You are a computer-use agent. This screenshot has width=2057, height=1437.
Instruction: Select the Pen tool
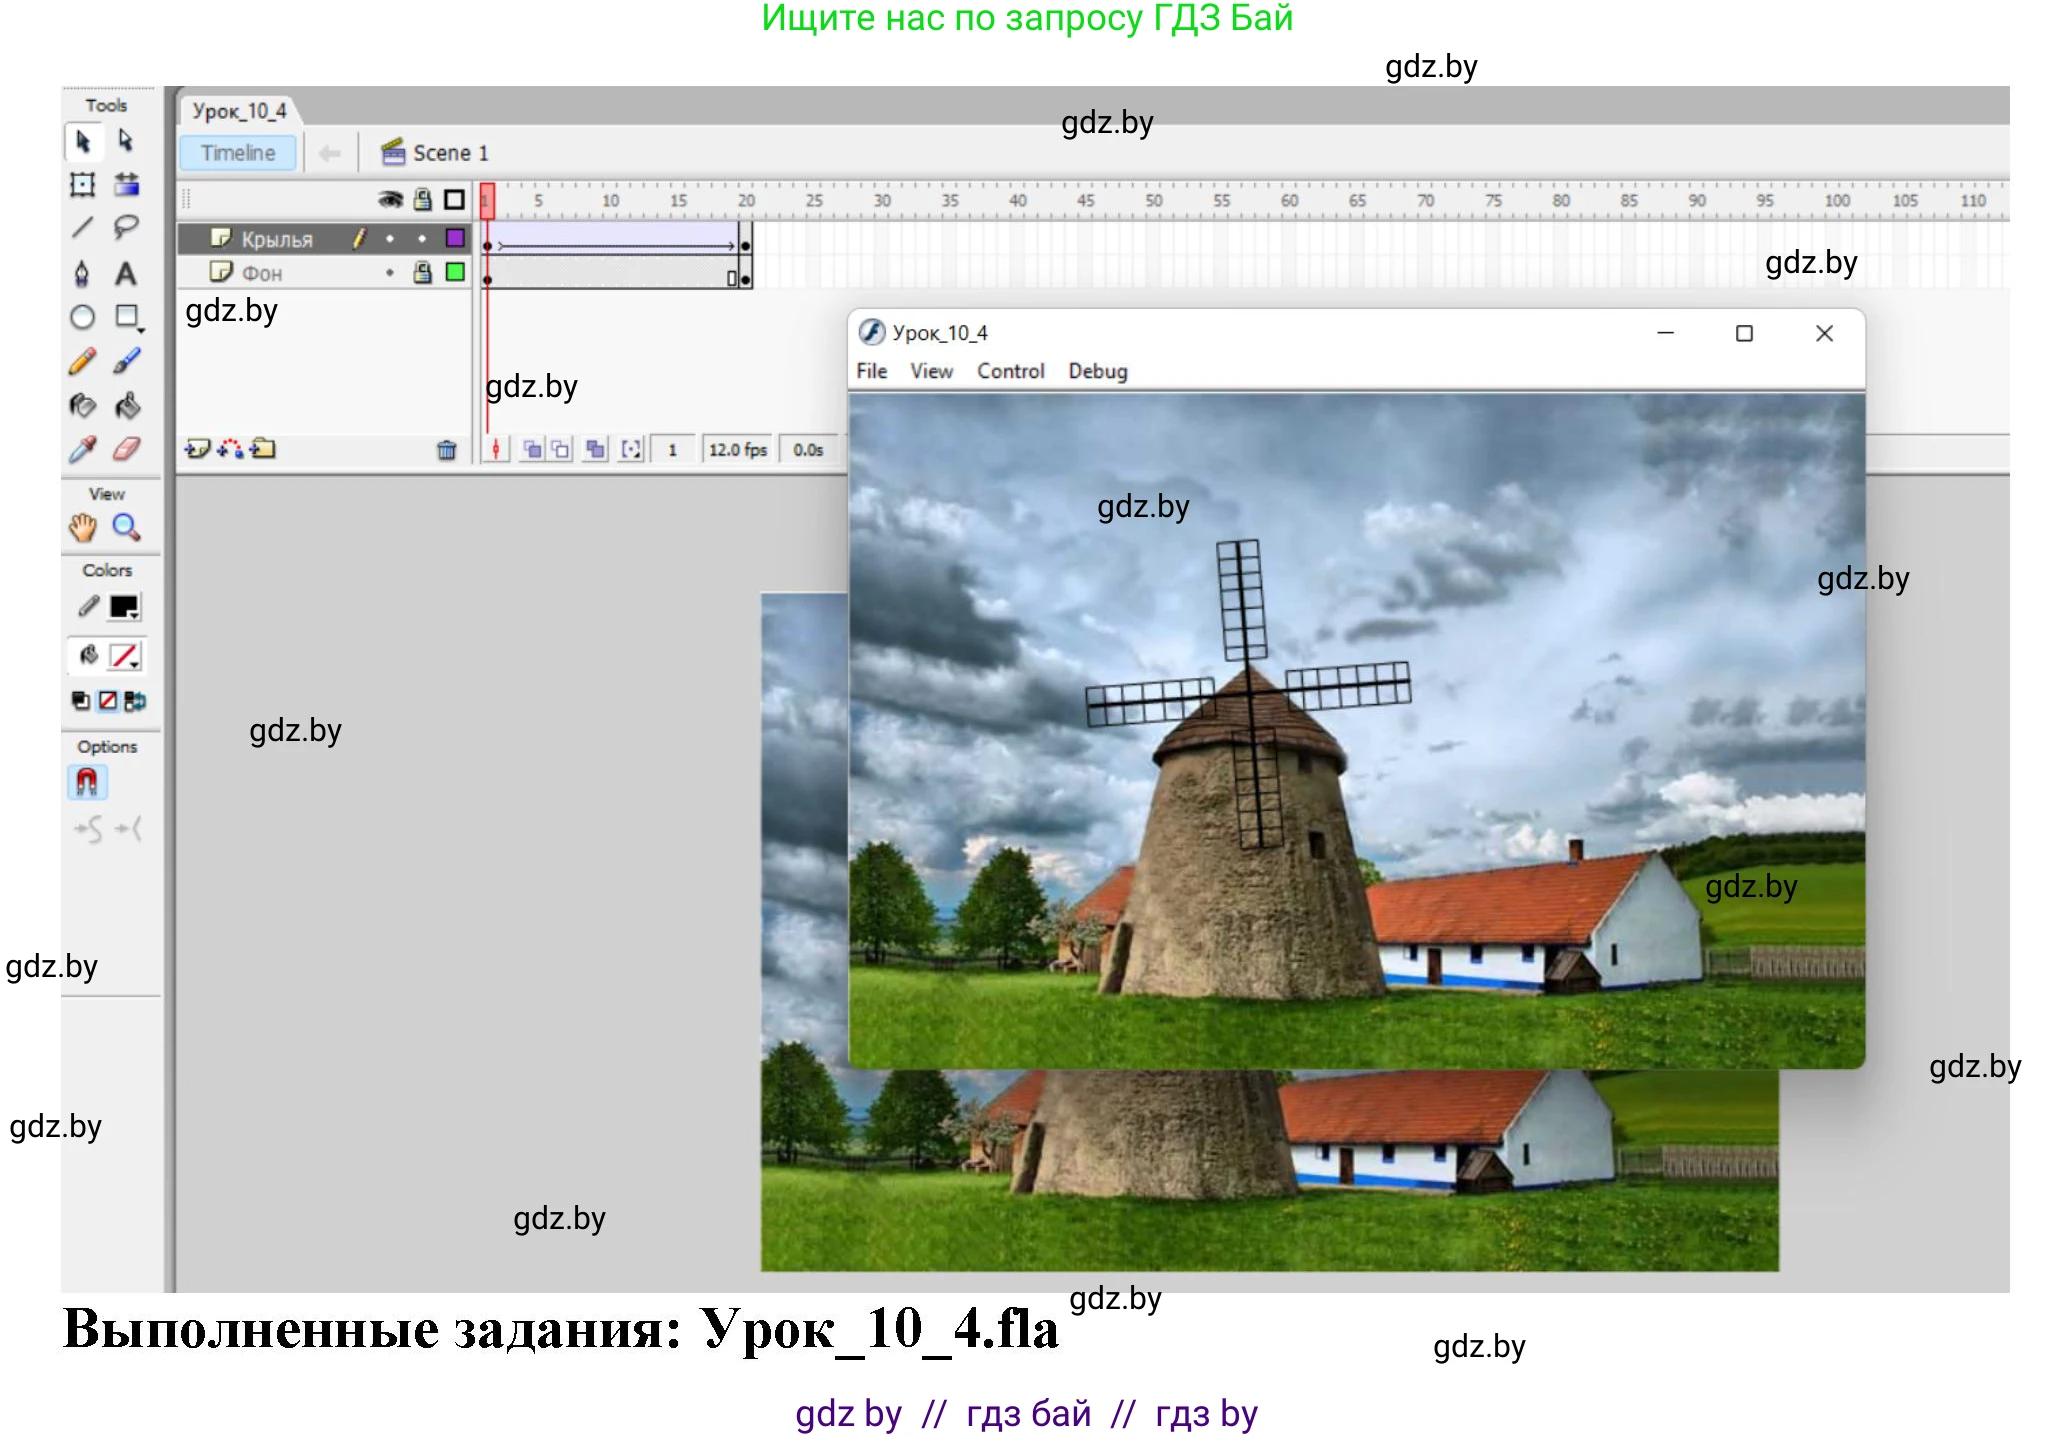coord(82,273)
